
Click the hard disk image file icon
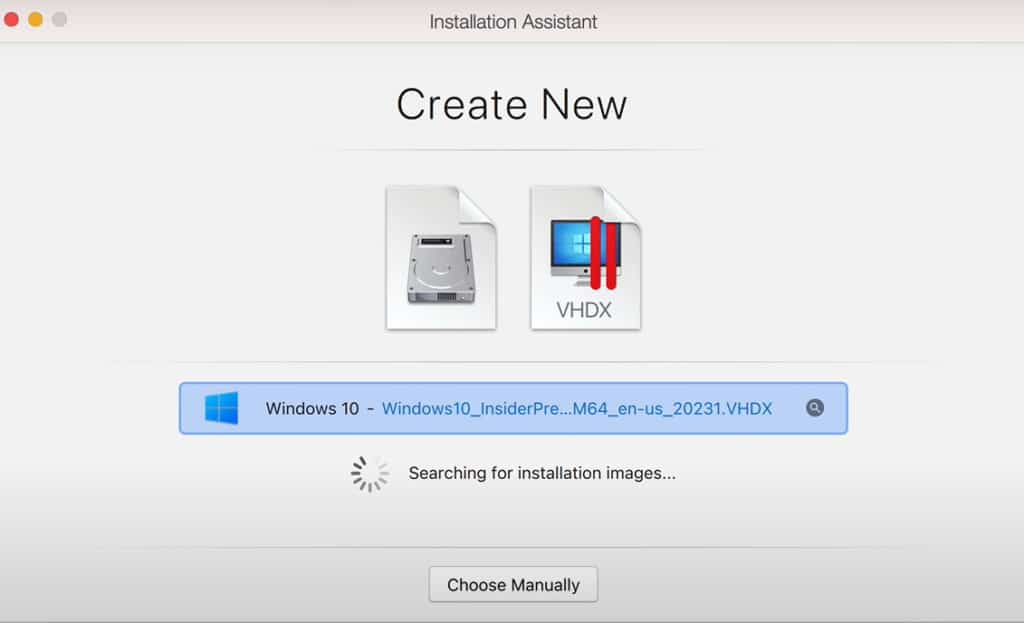[441, 258]
